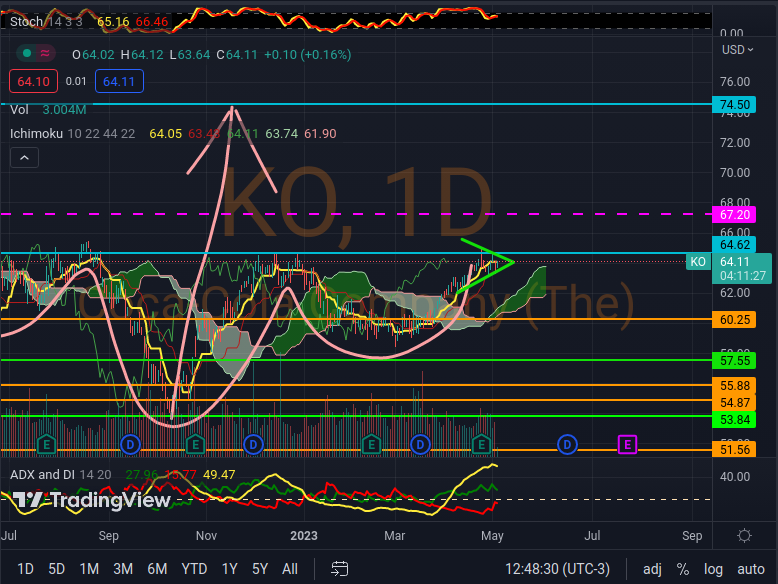
Task: Click the market status green dot indicator
Action: click(27, 53)
